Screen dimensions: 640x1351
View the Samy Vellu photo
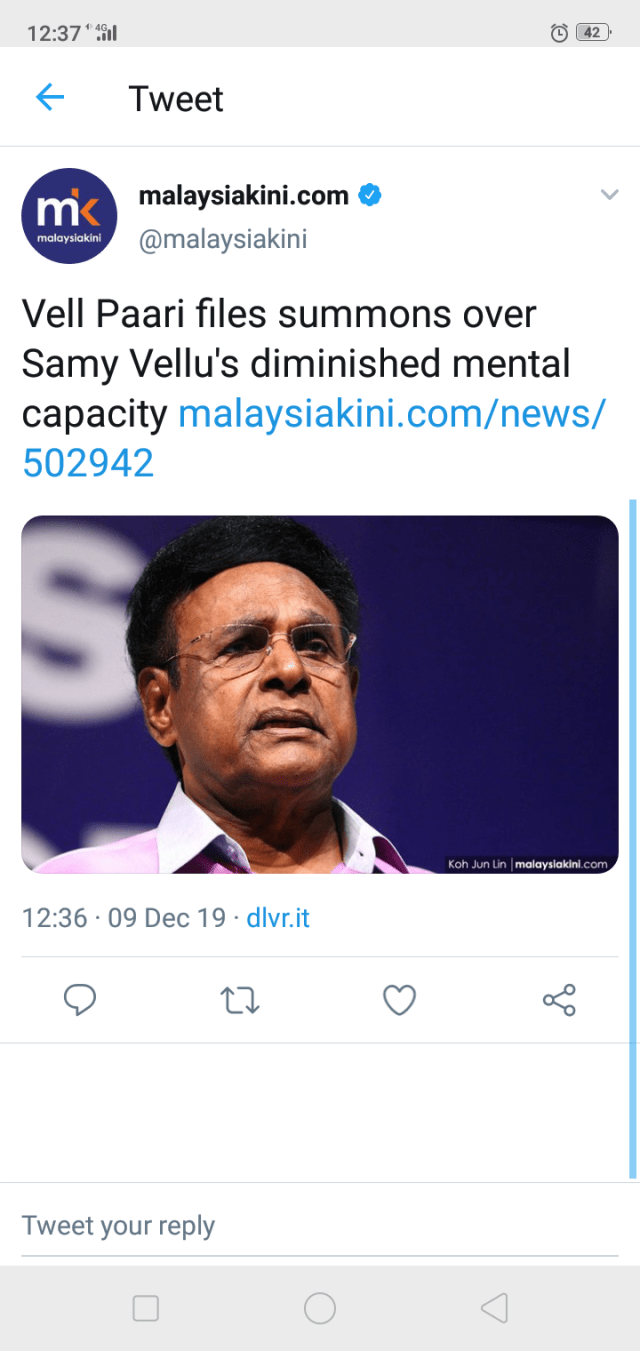320,694
